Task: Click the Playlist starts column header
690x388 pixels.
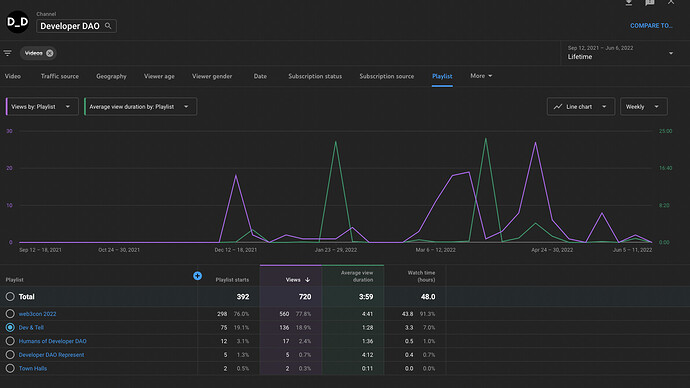Action: click(232, 280)
